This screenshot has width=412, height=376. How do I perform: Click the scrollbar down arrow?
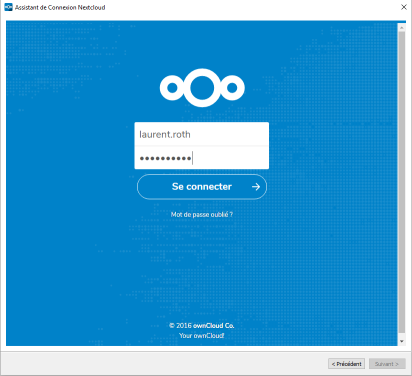(x=402, y=341)
